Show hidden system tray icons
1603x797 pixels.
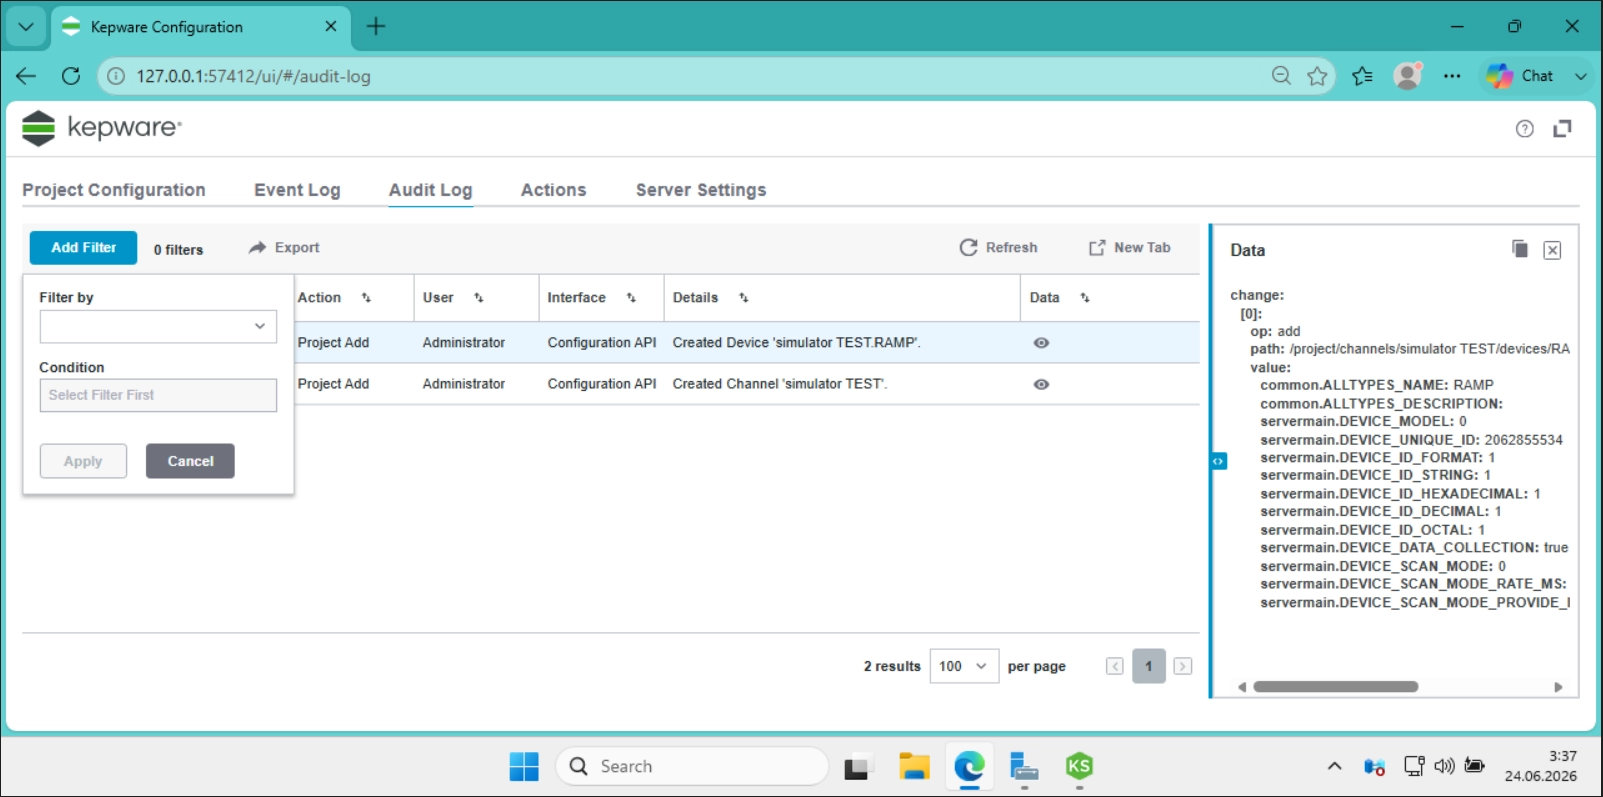coord(1334,767)
